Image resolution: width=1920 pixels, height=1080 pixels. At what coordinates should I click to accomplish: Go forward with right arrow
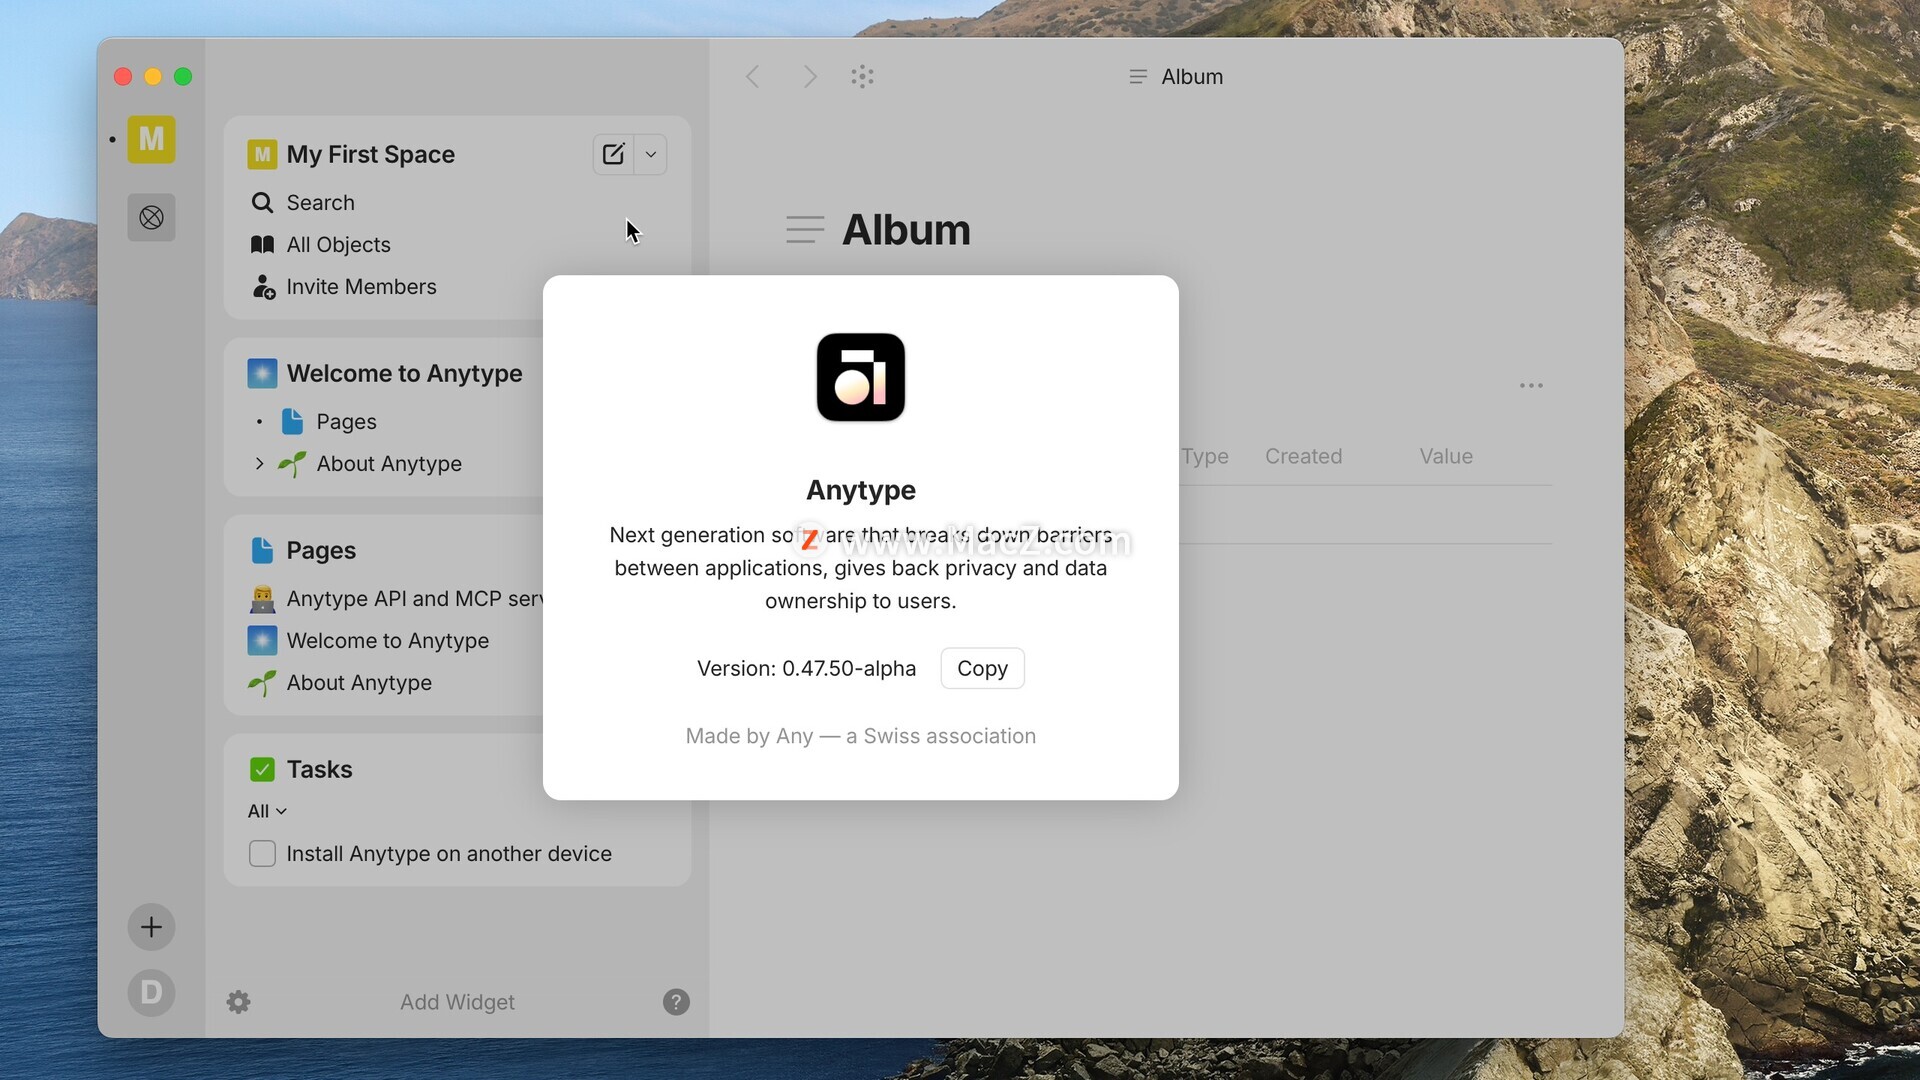[x=810, y=76]
